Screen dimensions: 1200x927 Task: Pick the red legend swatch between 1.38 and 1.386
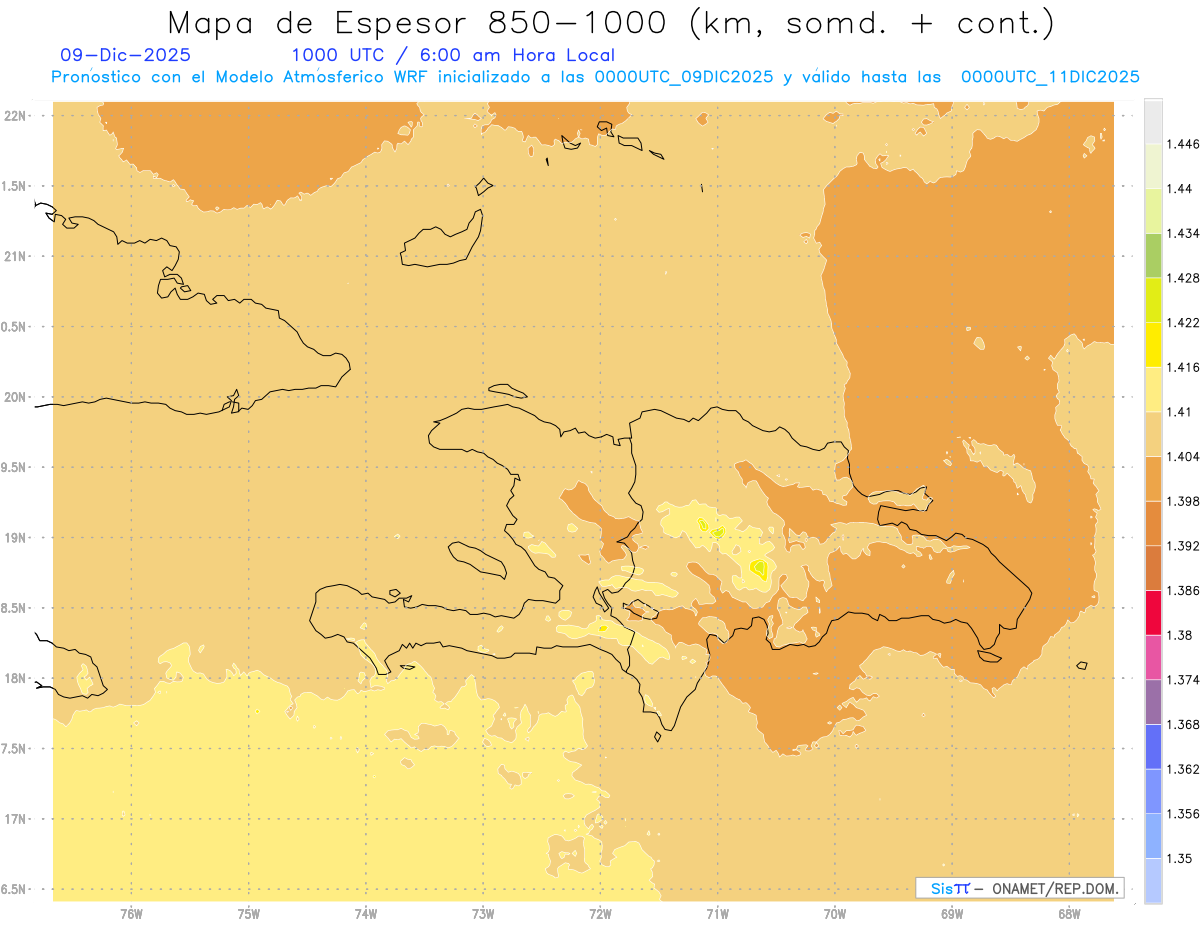point(1153,613)
